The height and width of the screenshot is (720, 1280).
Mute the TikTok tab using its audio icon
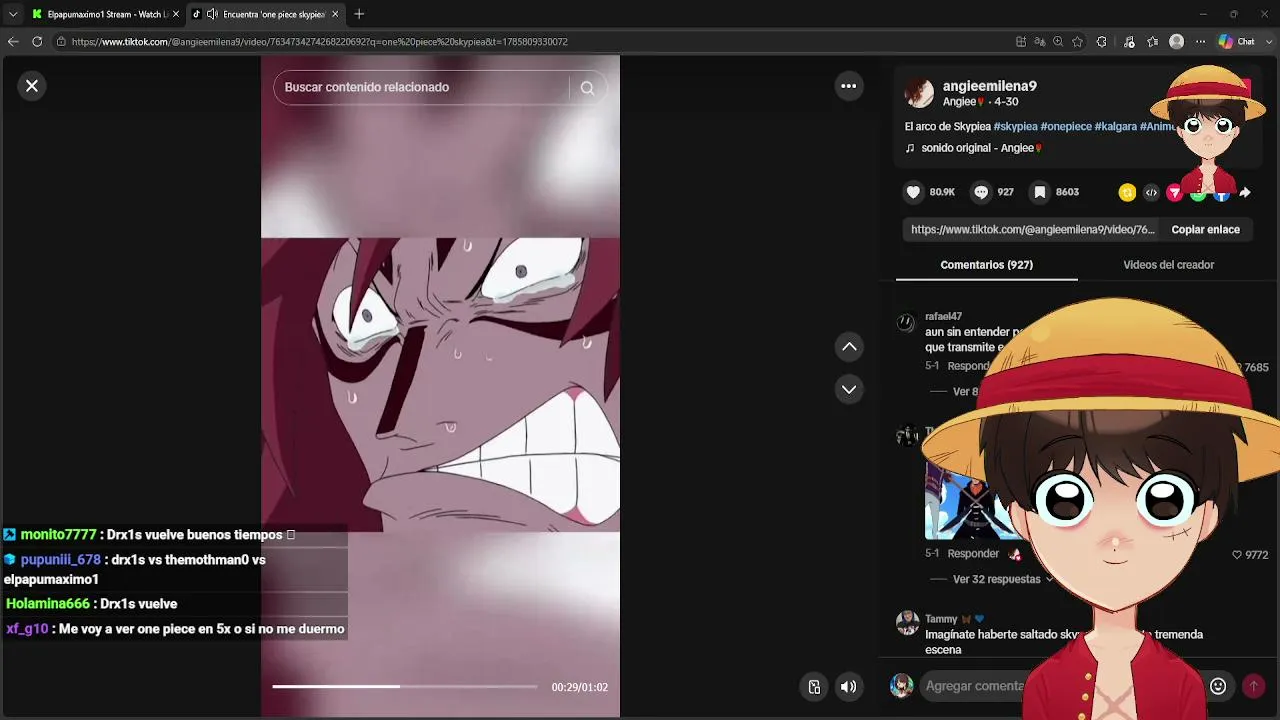point(212,14)
